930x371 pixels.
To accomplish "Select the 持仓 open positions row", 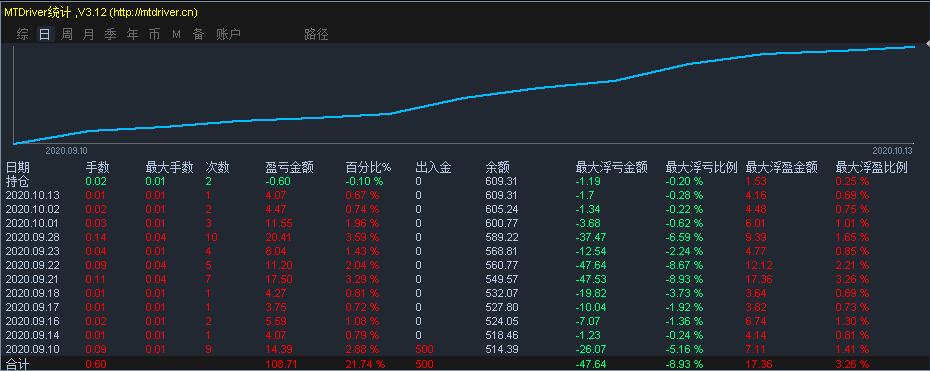I will (x=465, y=181).
